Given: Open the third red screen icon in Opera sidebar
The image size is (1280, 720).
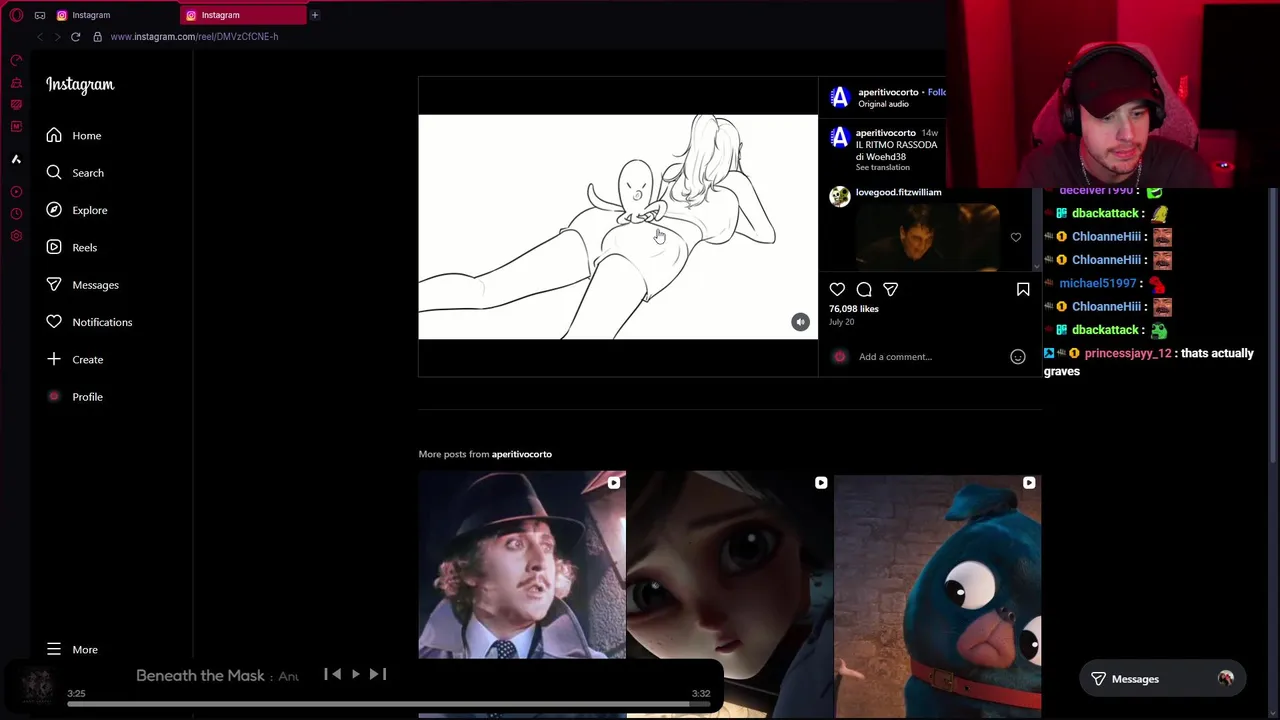Looking at the screenshot, I should [x=16, y=105].
